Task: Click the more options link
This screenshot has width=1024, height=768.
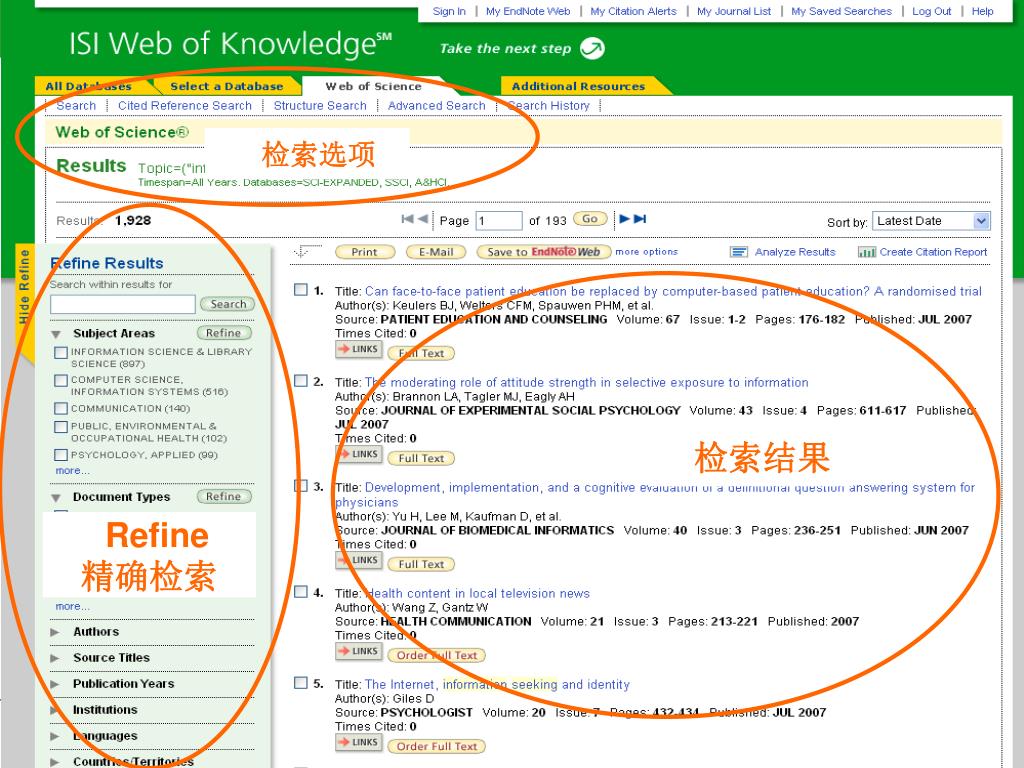Action: (x=647, y=251)
